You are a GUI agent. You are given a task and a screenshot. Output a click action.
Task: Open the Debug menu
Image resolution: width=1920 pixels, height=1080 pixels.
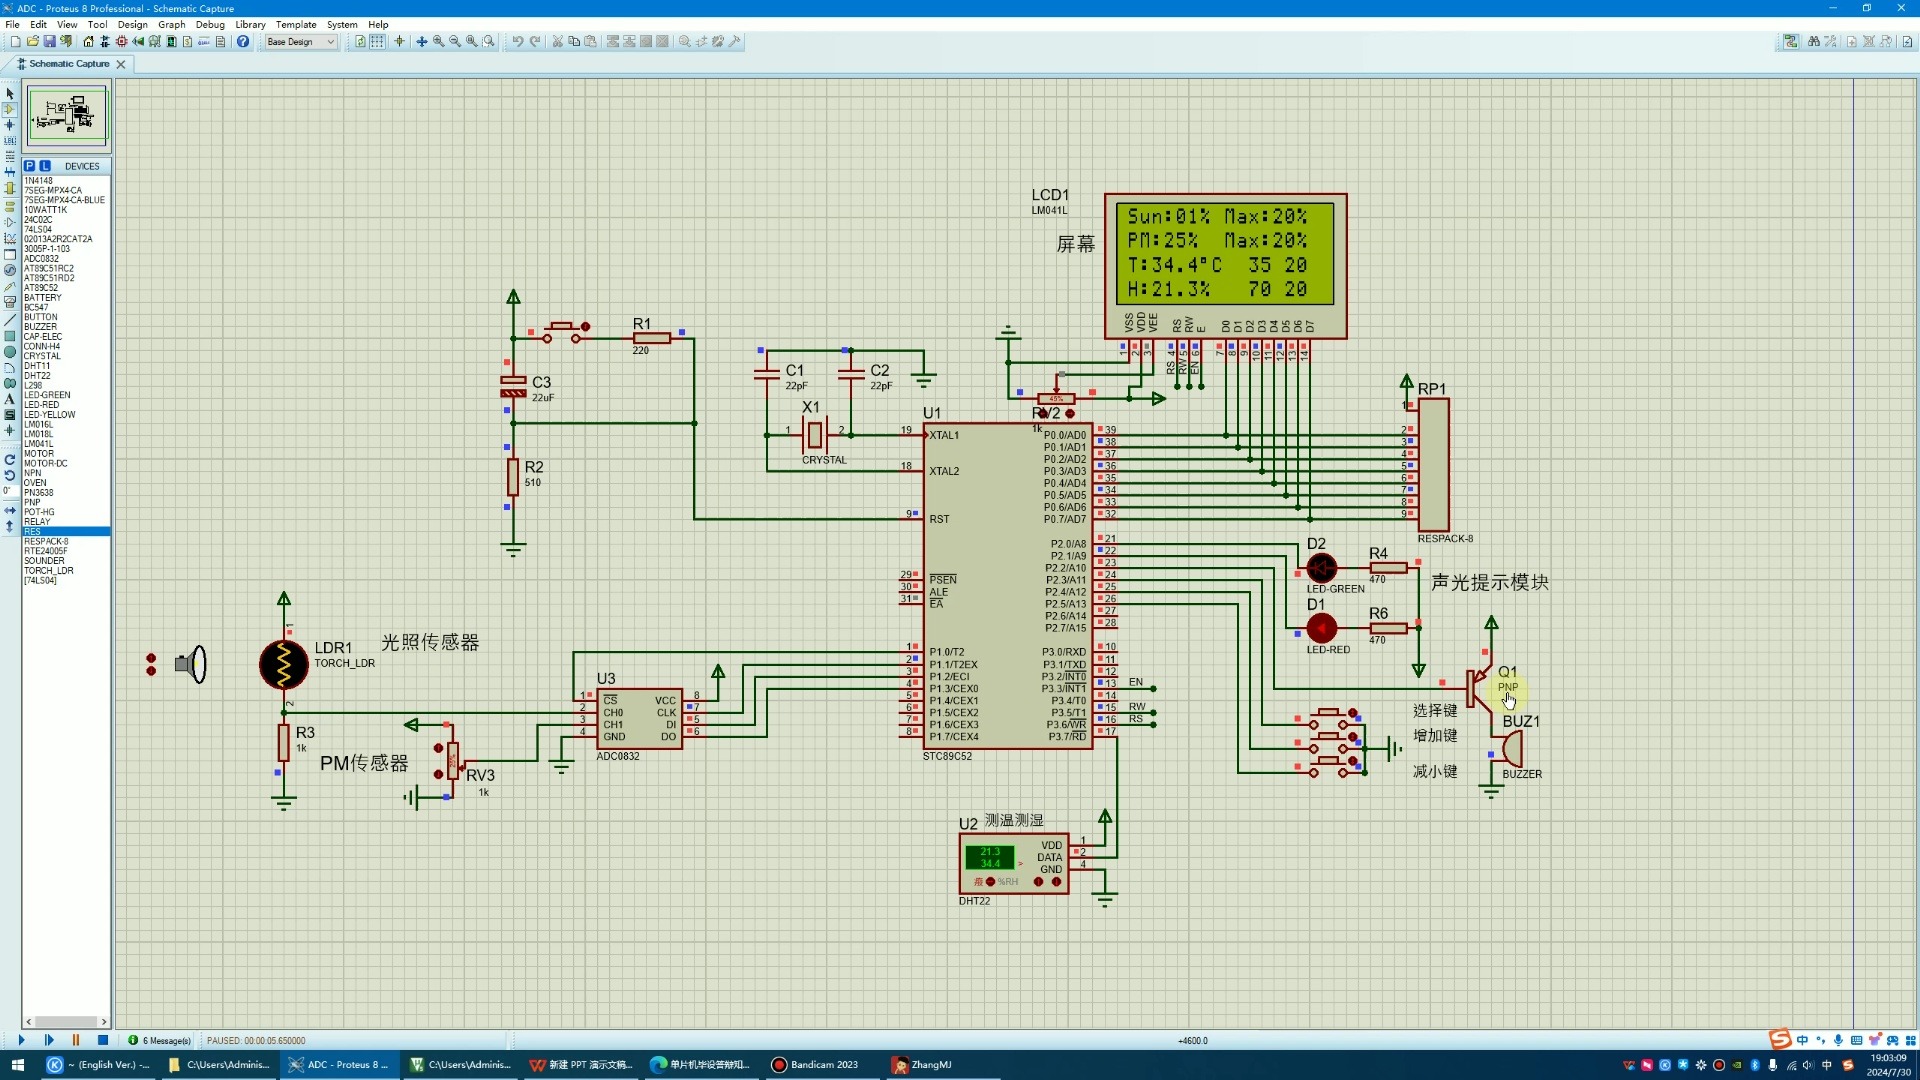pyautogui.click(x=210, y=24)
